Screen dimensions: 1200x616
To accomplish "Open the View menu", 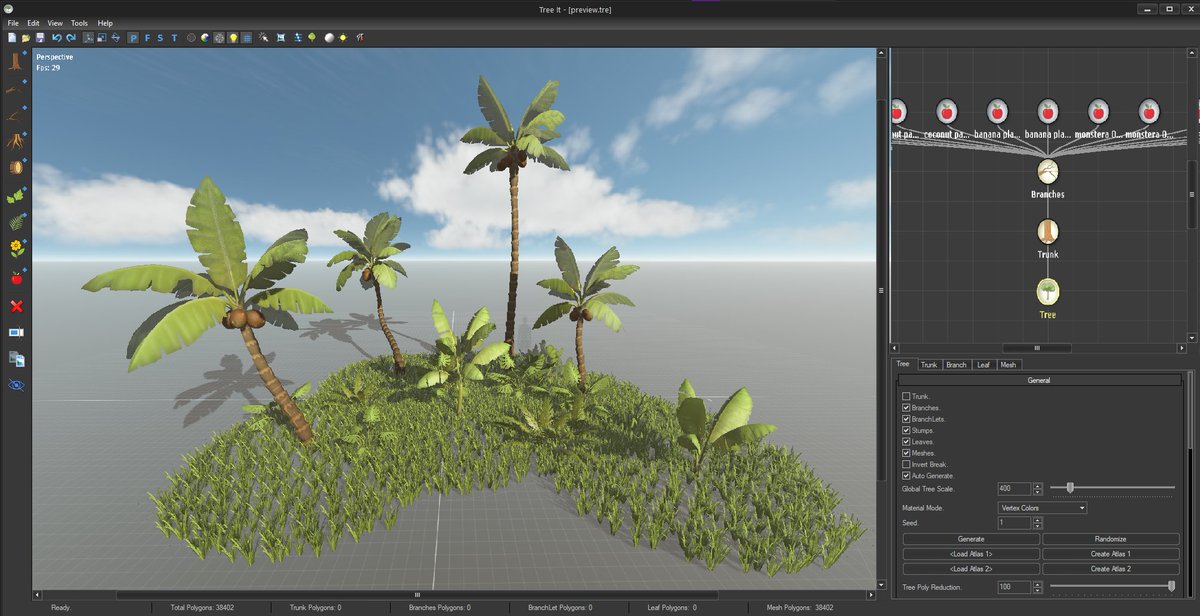I will 55,22.
